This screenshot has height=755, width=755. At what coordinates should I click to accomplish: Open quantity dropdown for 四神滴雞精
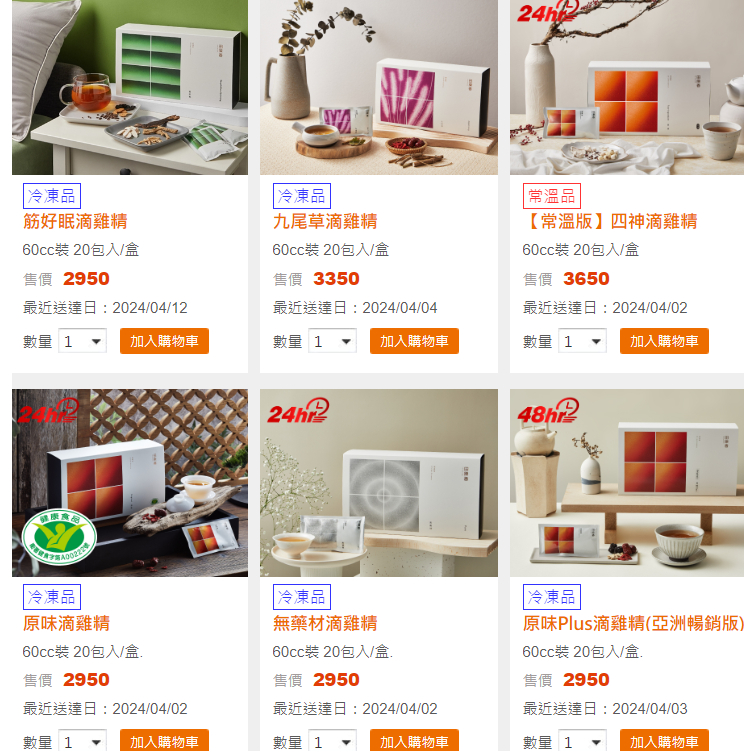click(582, 341)
